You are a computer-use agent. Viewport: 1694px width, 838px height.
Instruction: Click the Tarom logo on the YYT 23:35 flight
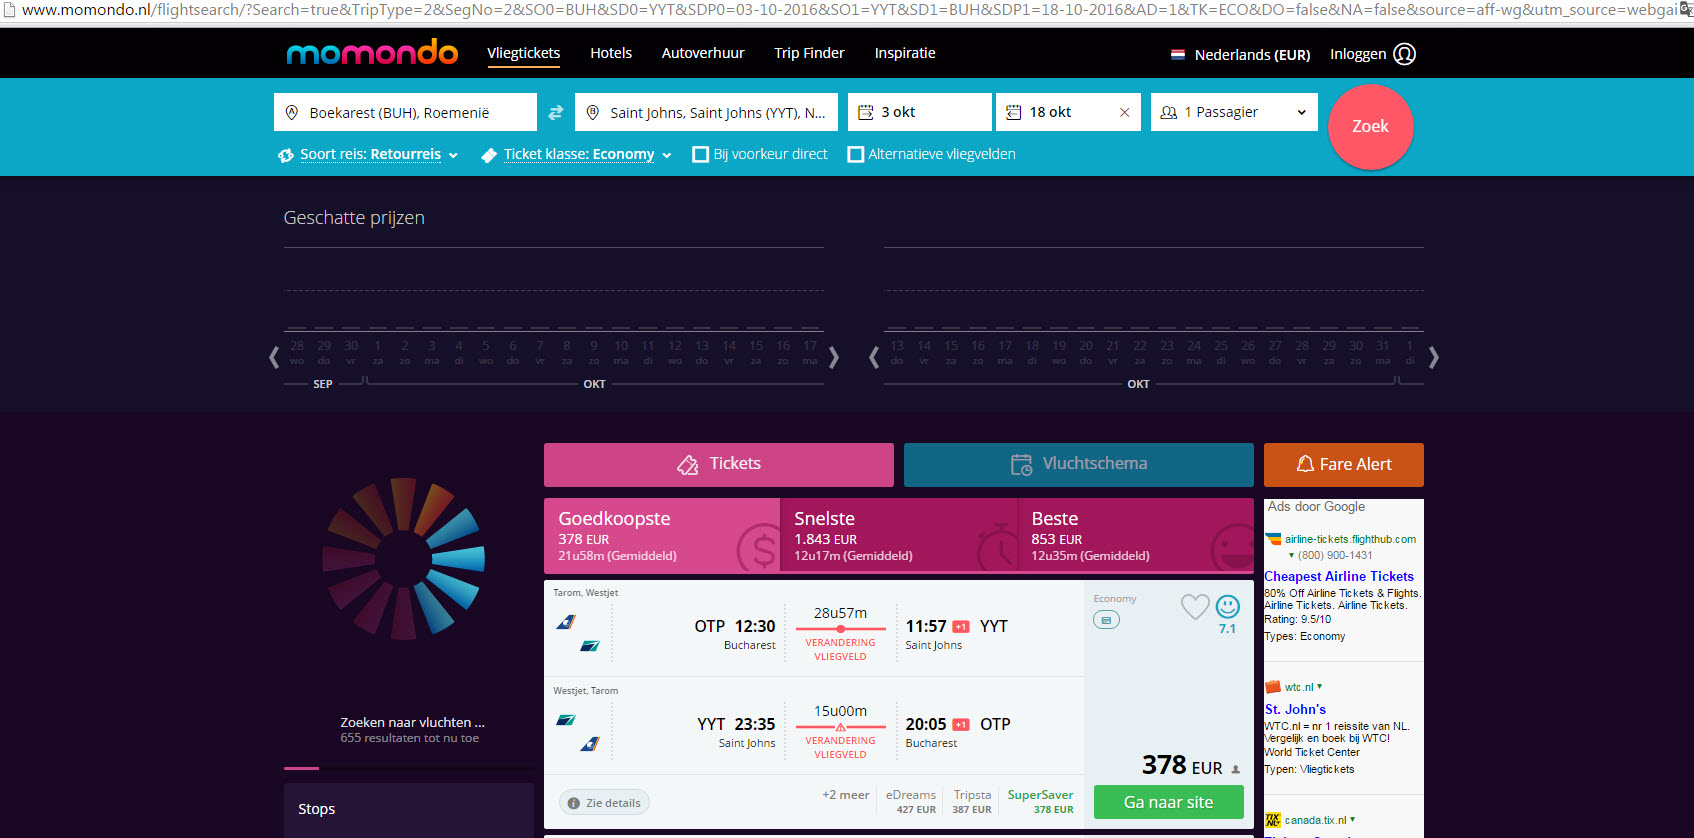tap(590, 744)
